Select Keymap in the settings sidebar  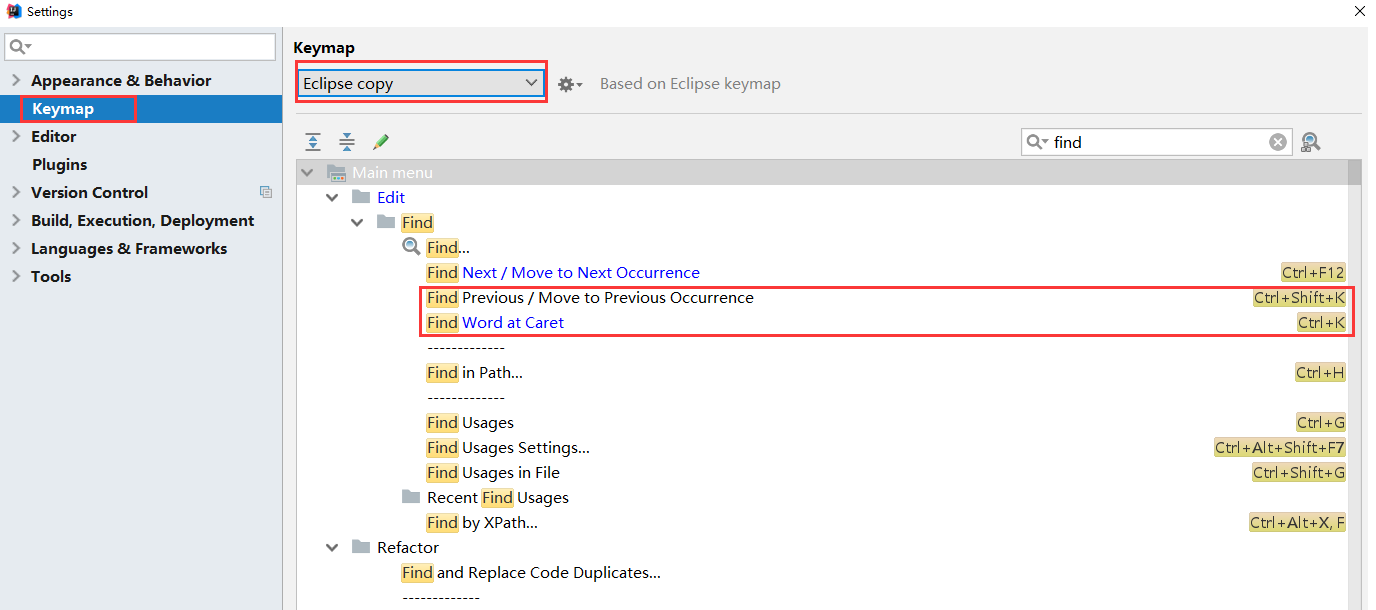pyautogui.click(x=63, y=108)
